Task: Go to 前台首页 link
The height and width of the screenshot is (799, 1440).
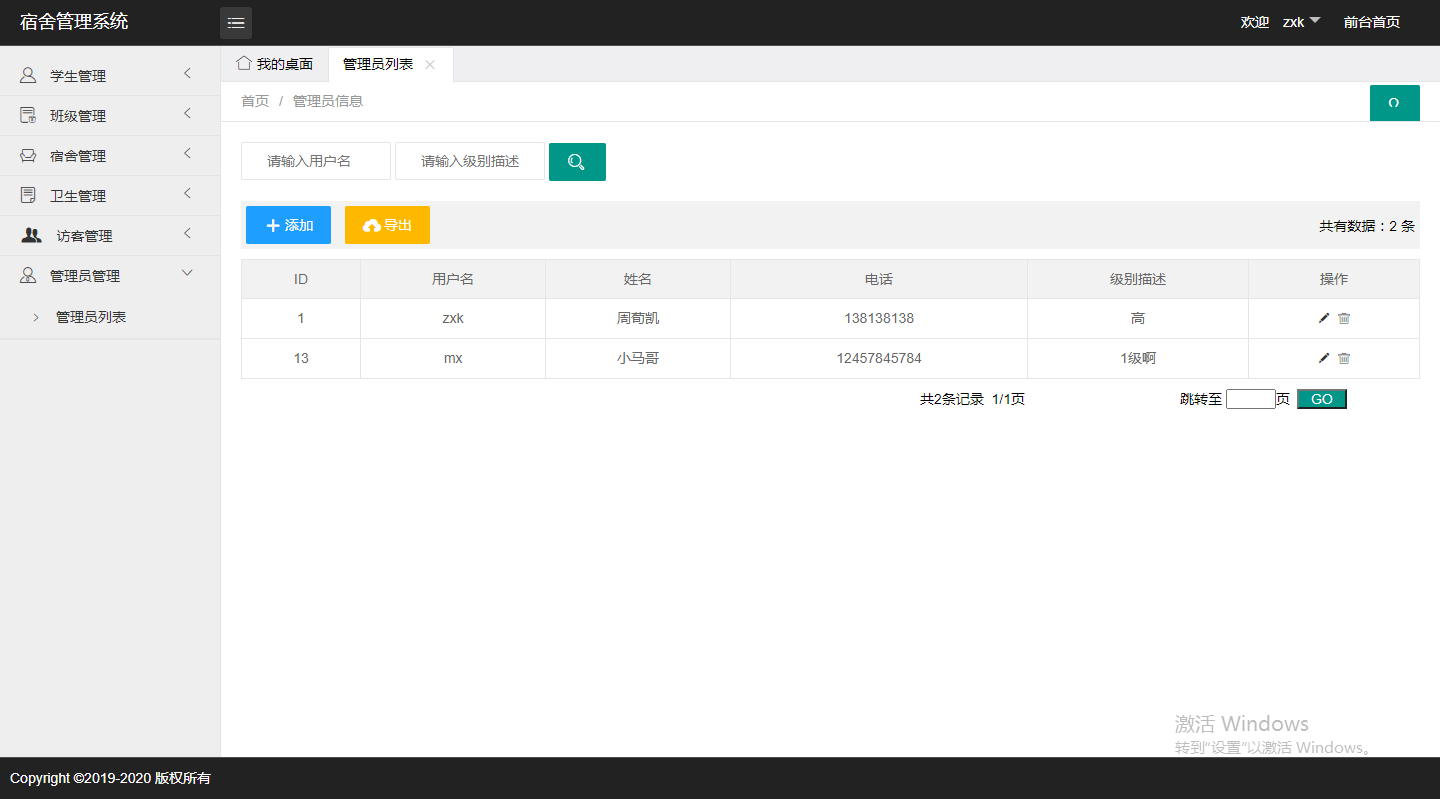Action: click(x=1371, y=22)
